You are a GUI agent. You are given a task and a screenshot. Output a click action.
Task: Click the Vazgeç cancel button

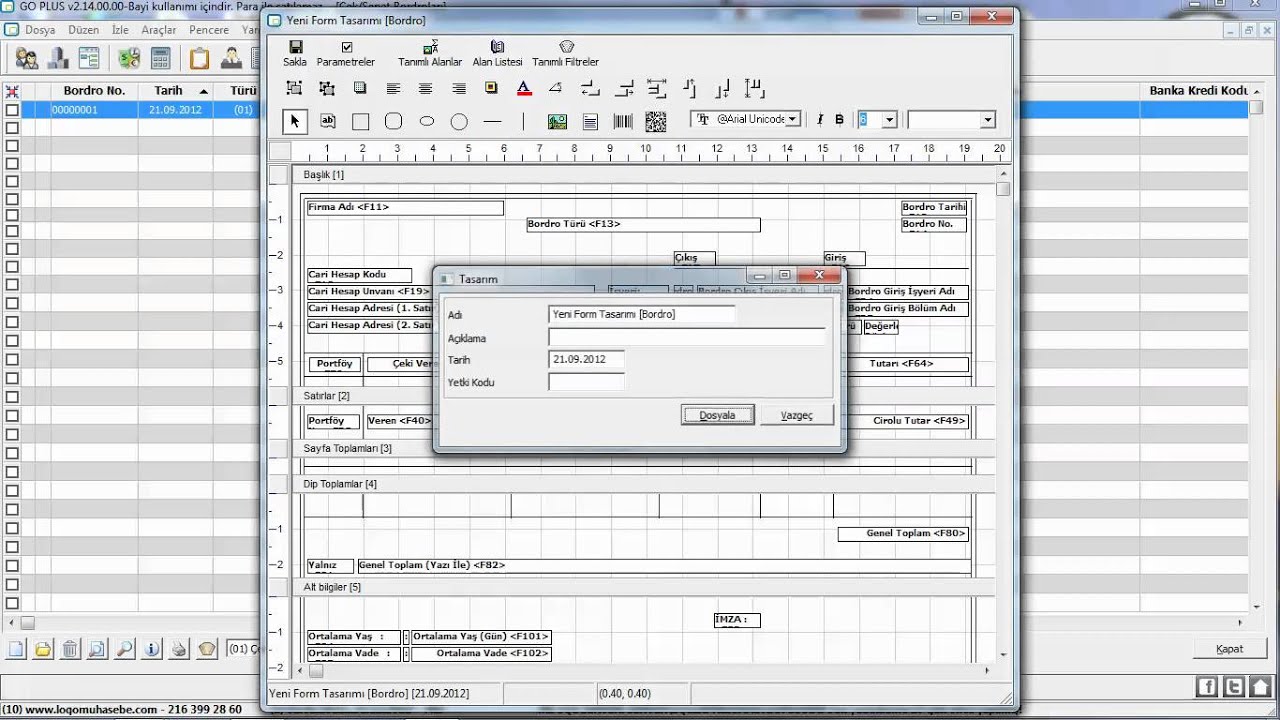(x=797, y=415)
